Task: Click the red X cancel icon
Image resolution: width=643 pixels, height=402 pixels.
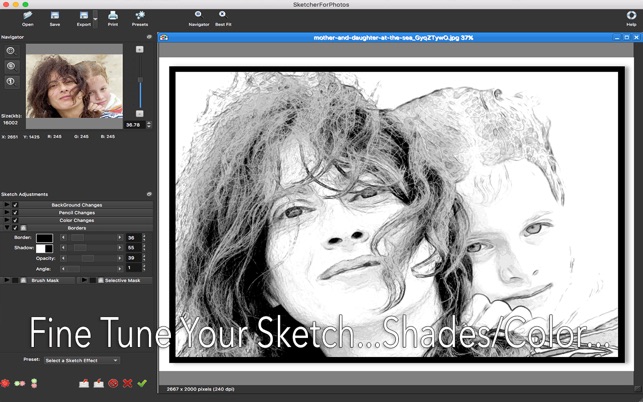Action: [127, 383]
